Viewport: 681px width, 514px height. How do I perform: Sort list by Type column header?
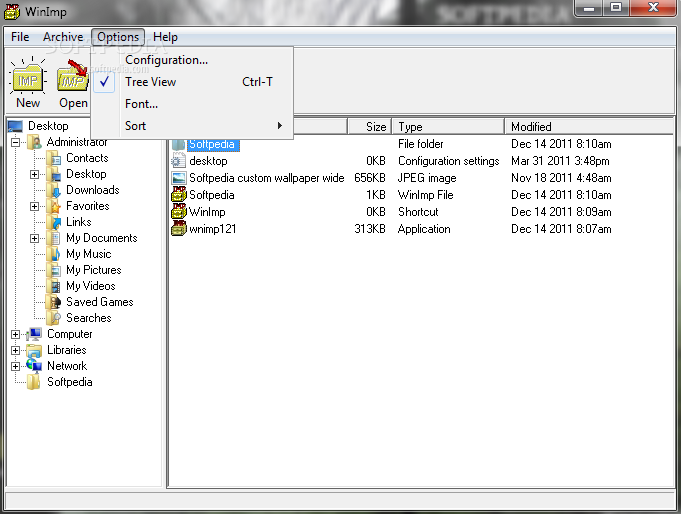[448, 126]
